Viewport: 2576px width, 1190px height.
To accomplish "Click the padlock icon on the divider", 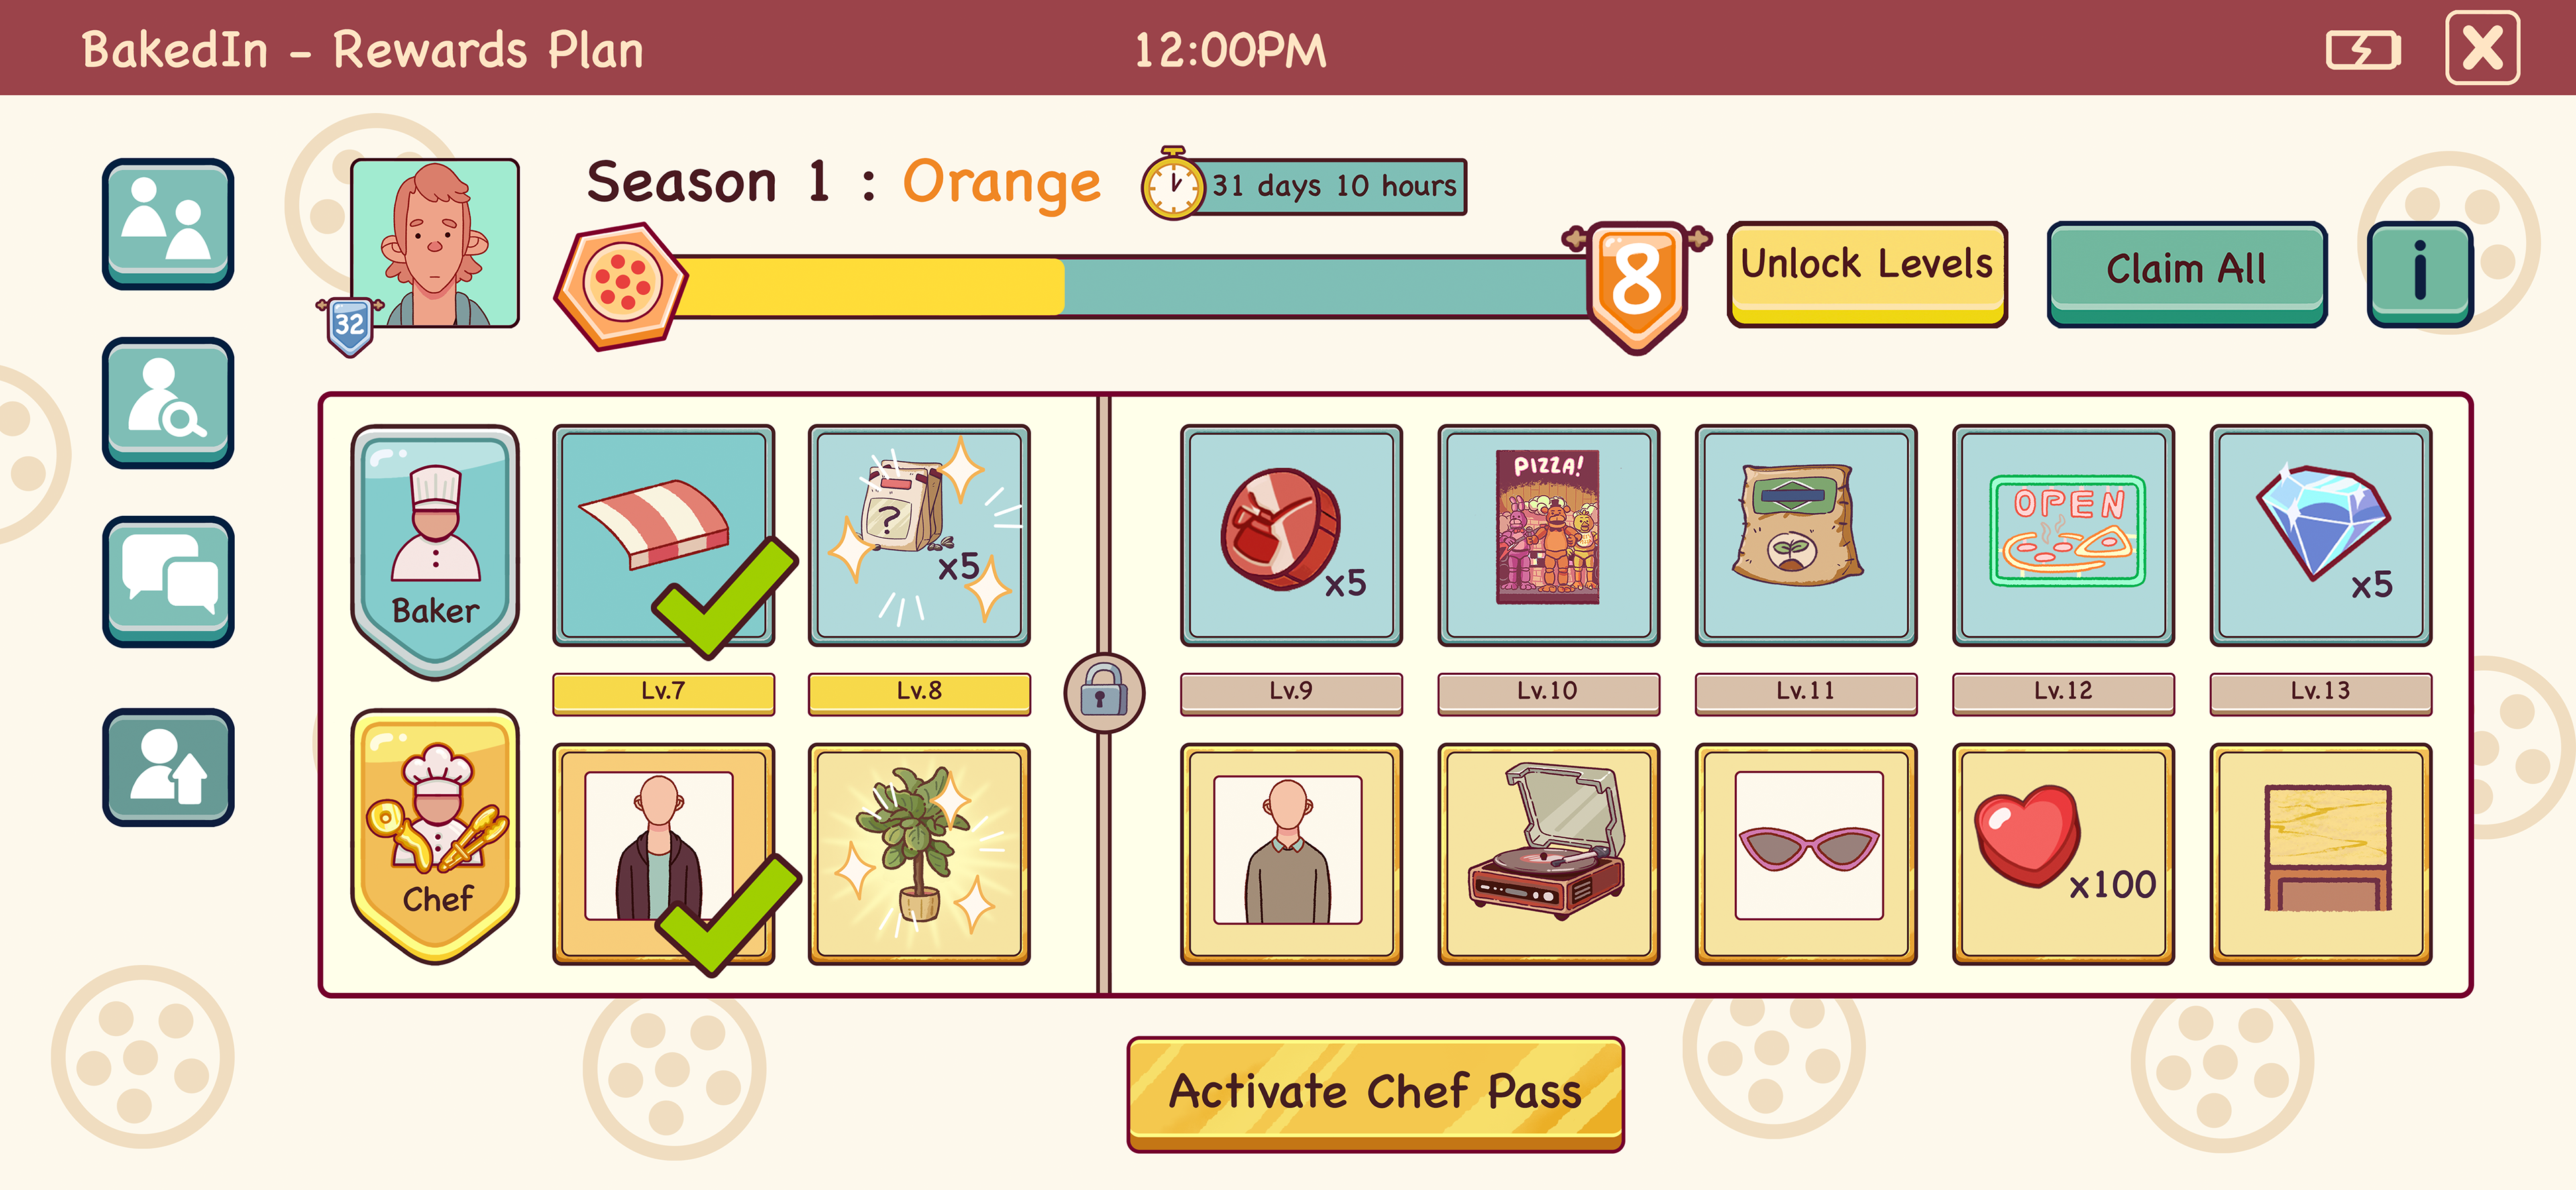I will coord(1104,692).
